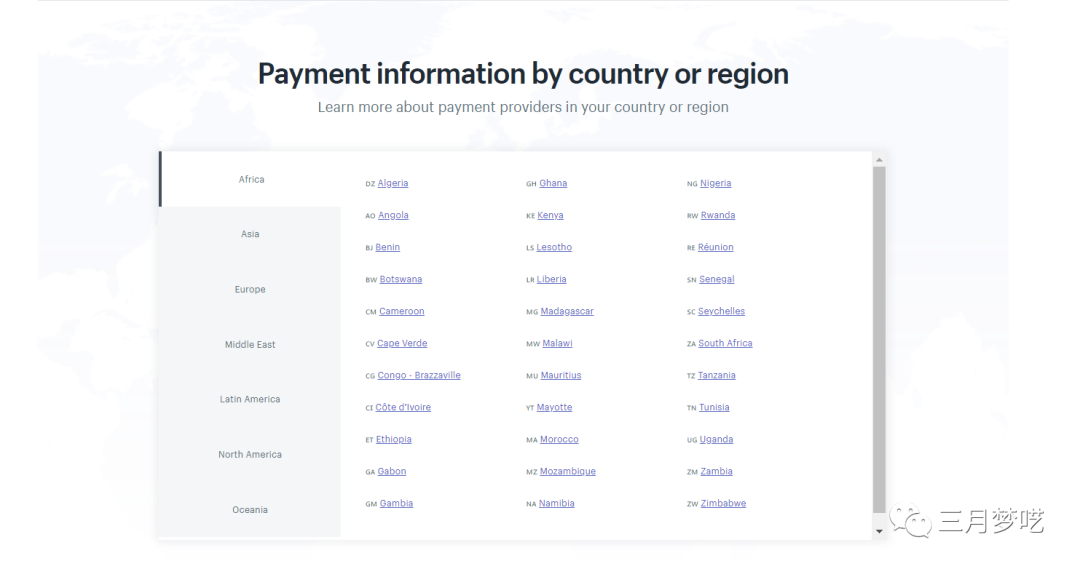Select the Oceania region tab

[250, 510]
